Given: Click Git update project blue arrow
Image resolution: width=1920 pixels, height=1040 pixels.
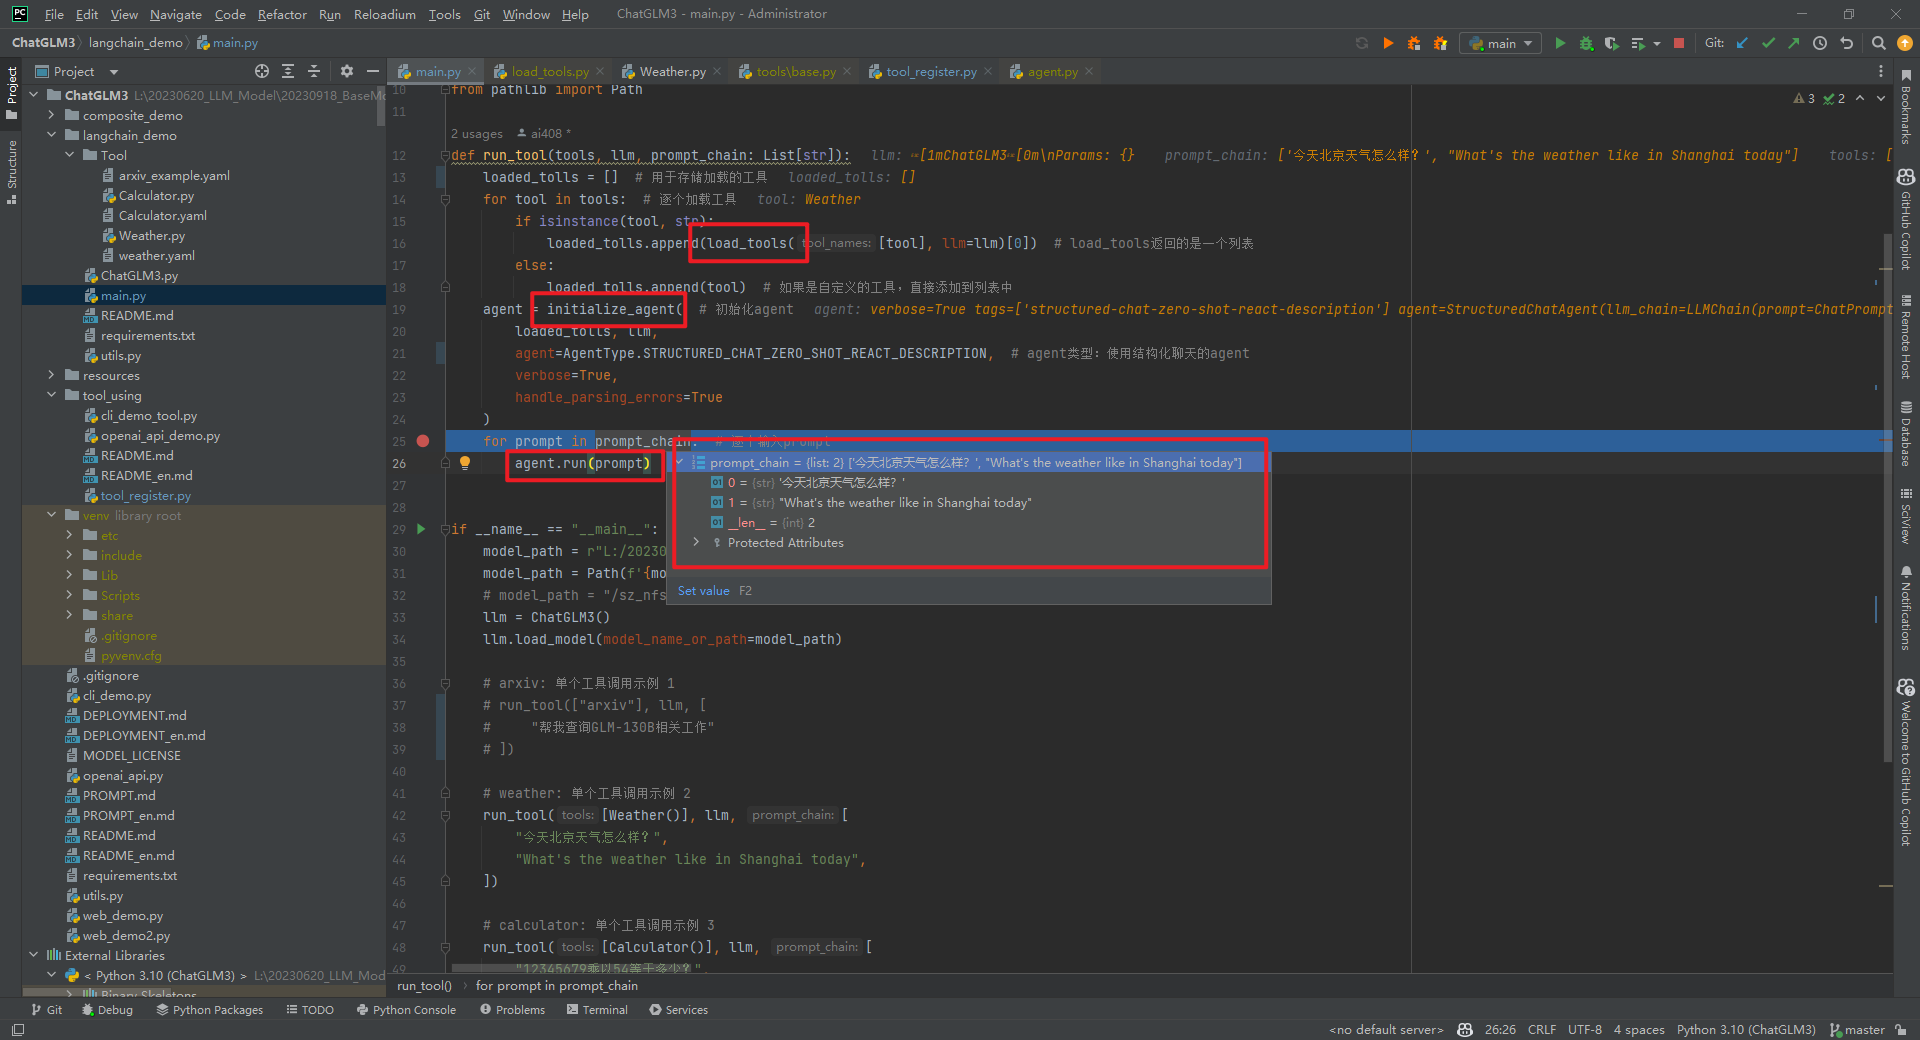Looking at the screenshot, I should pyautogui.click(x=1742, y=43).
